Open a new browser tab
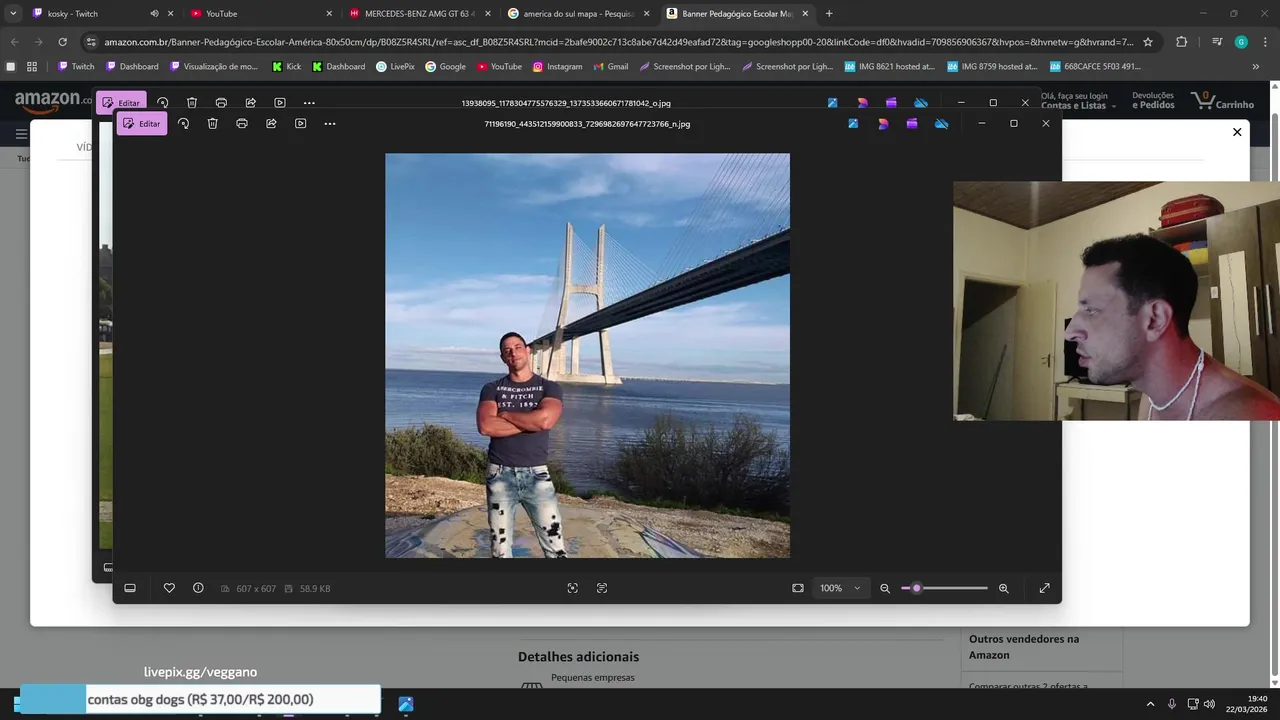The image size is (1280, 720). [829, 14]
